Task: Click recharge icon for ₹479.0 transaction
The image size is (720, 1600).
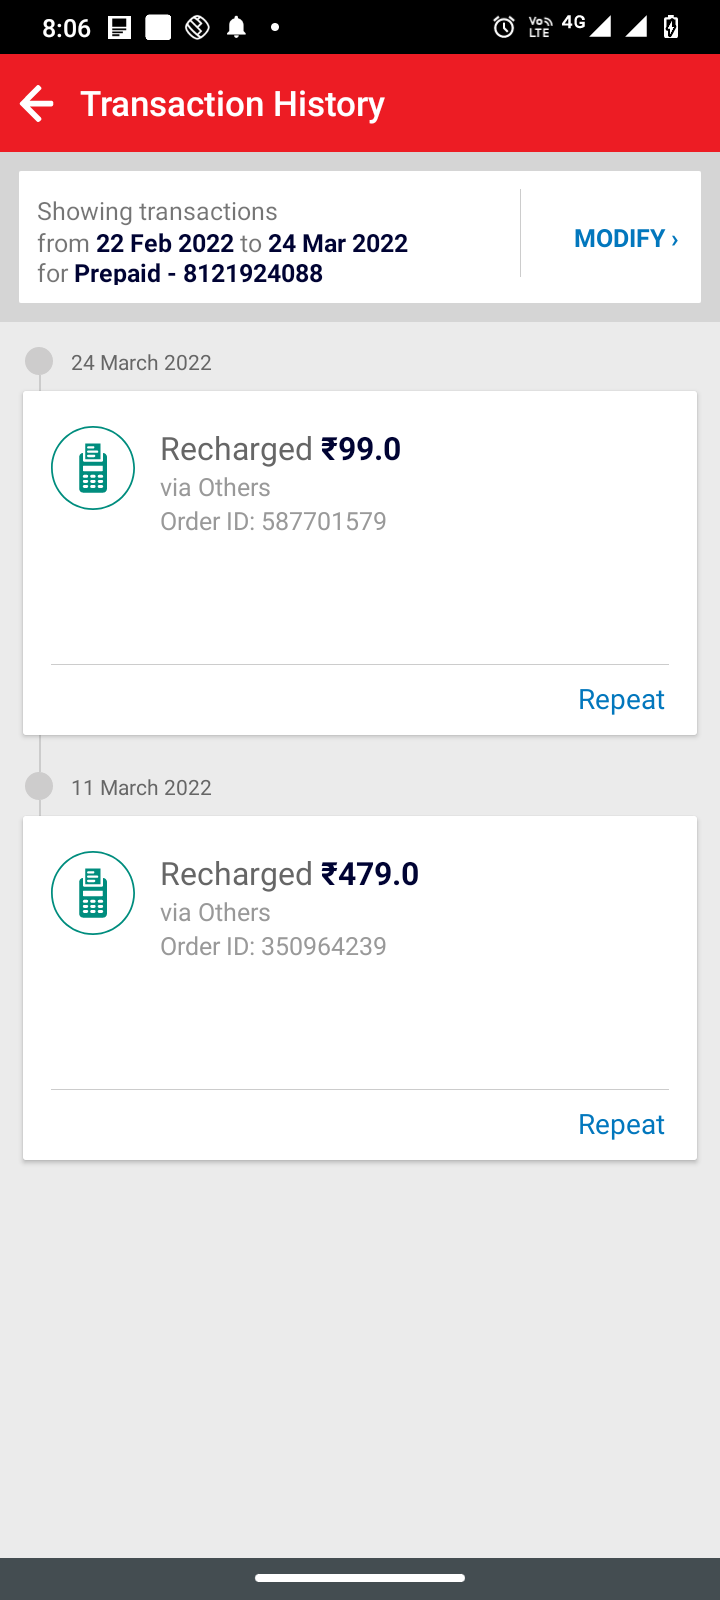Action: pos(93,893)
